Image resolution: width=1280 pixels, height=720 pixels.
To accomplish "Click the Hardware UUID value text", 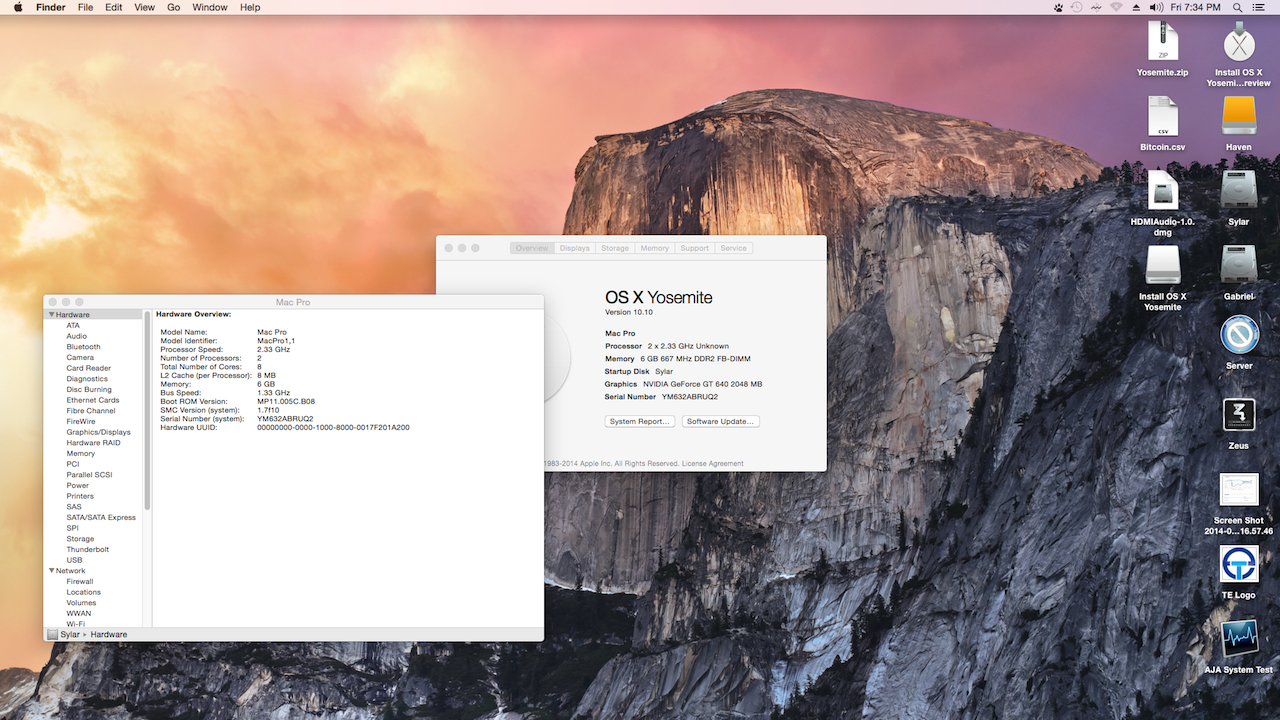I will [333, 427].
